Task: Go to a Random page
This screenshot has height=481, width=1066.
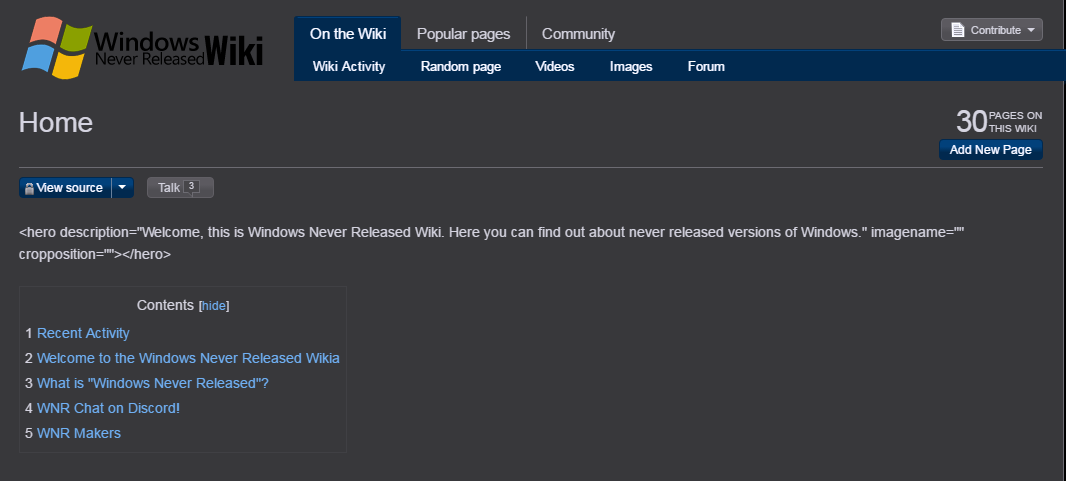Action: 460,67
